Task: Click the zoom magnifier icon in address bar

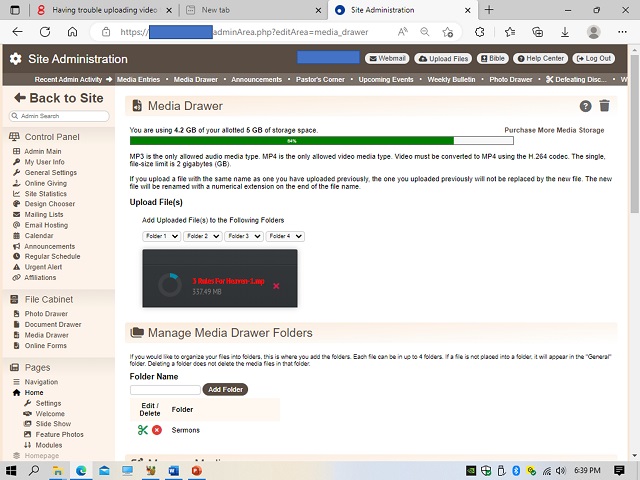Action: pyautogui.click(x=425, y=32)
